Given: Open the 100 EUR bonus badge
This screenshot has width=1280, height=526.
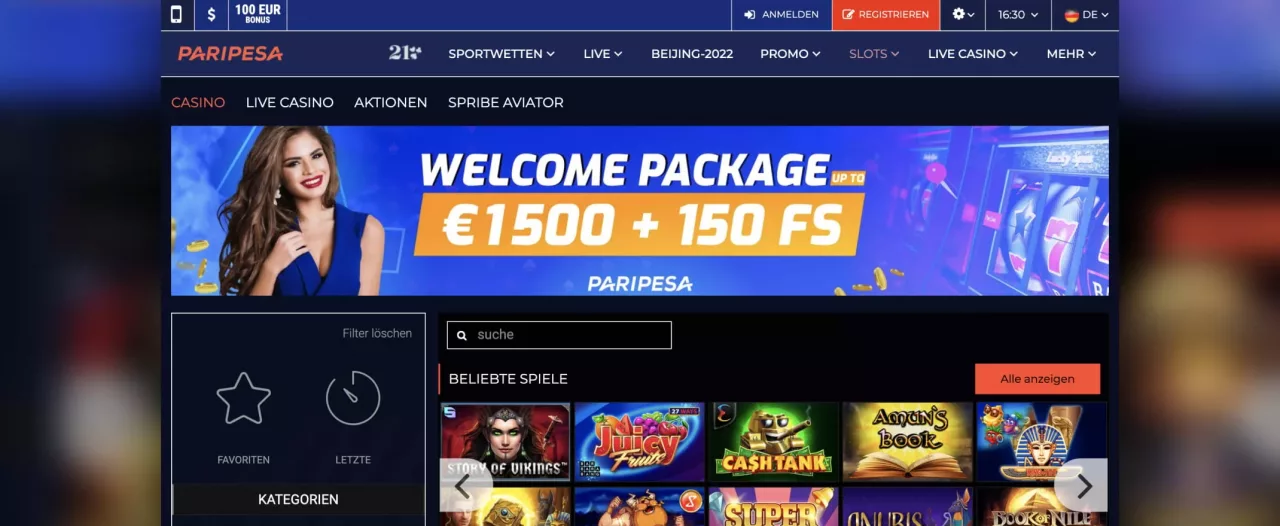Looking at the screenshot, I should coord(258,15).
